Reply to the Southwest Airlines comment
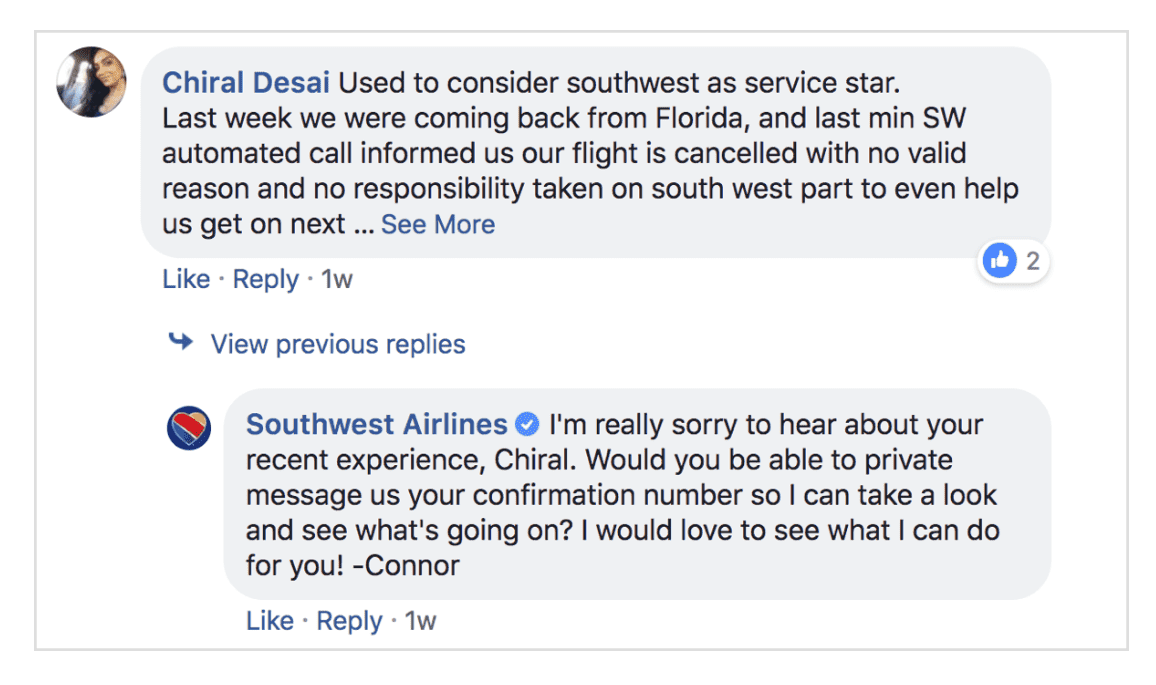 pyautogui.click(x=349, y=621)
